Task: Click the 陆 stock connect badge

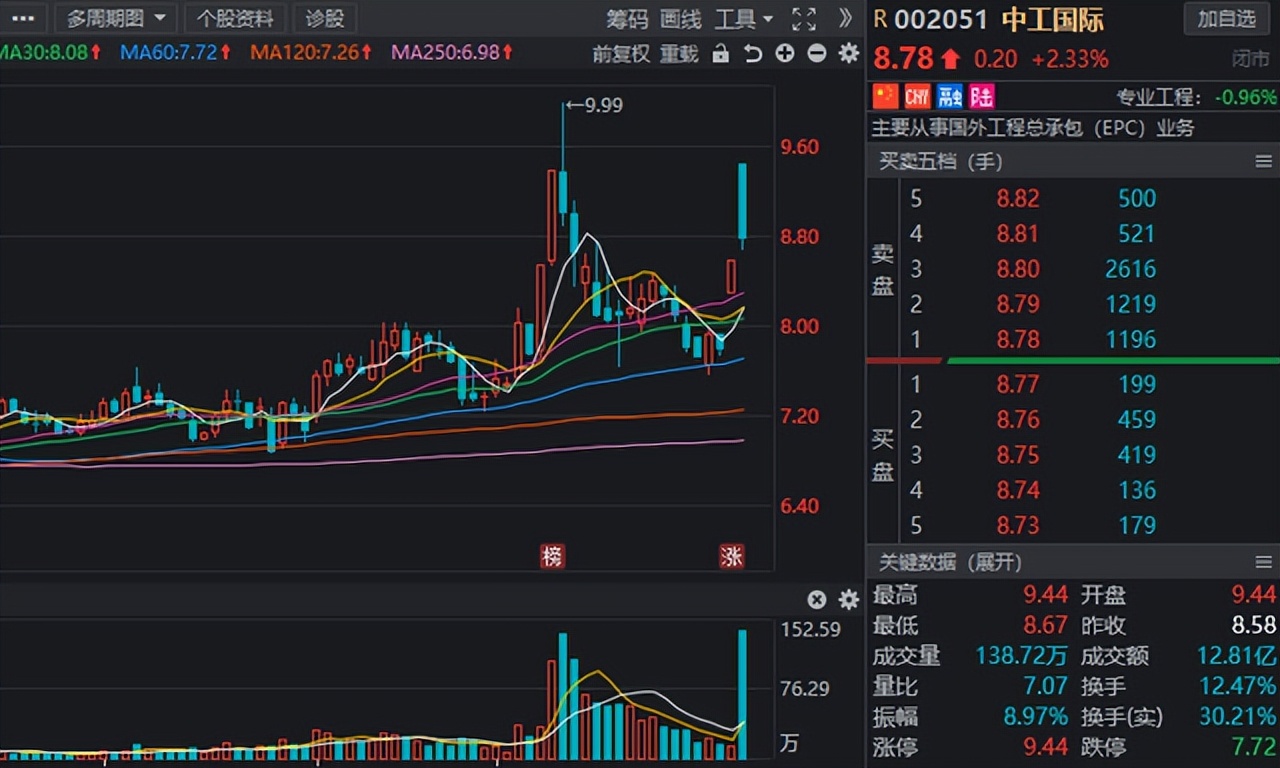Action: 982,96
